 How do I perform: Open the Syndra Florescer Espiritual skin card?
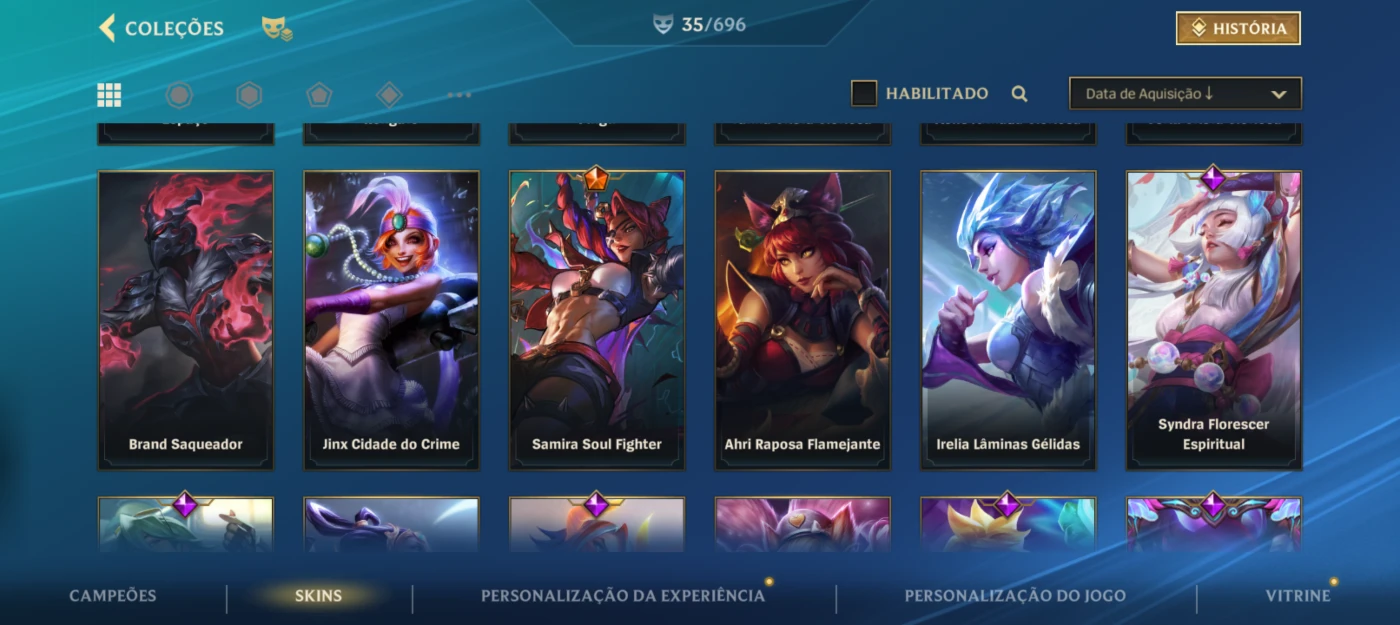[x=1214, y=320]
